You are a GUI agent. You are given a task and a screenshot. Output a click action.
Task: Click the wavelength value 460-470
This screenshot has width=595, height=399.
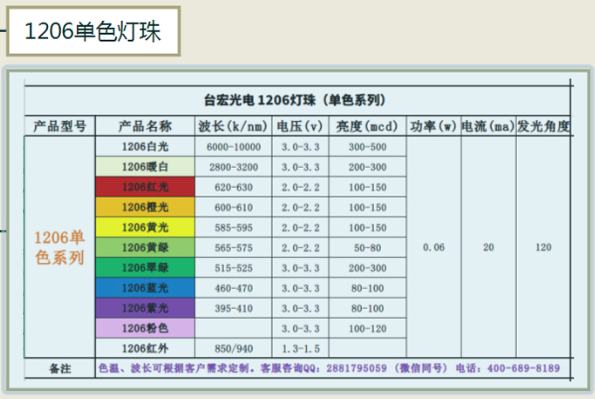pos(233,288)
